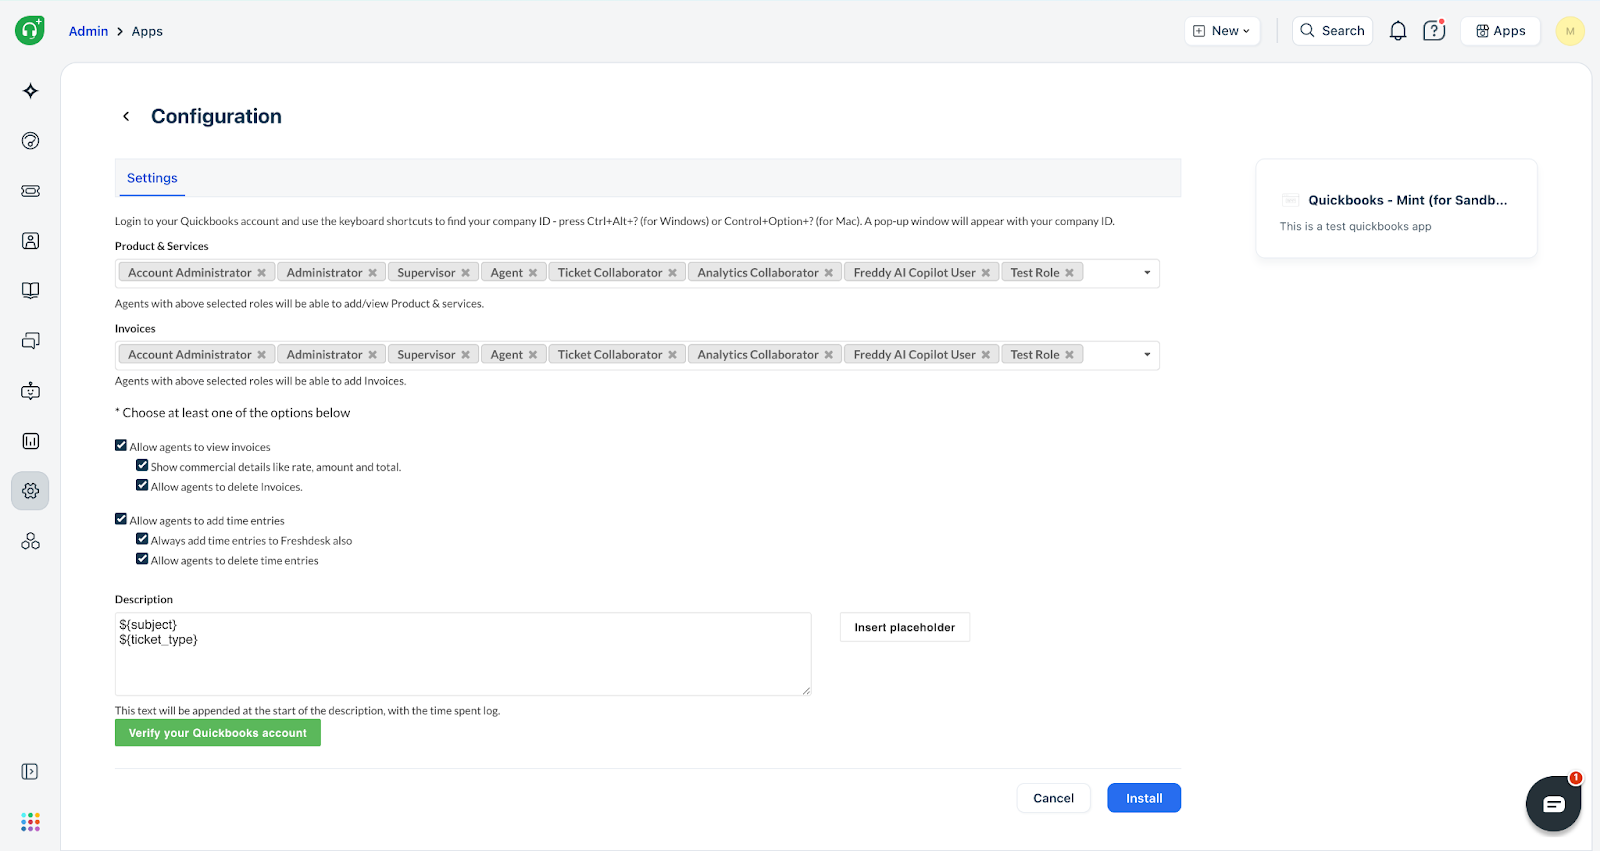Remove Agent from Product & Services roles
1600x851 pixels.
coord(532,273)
